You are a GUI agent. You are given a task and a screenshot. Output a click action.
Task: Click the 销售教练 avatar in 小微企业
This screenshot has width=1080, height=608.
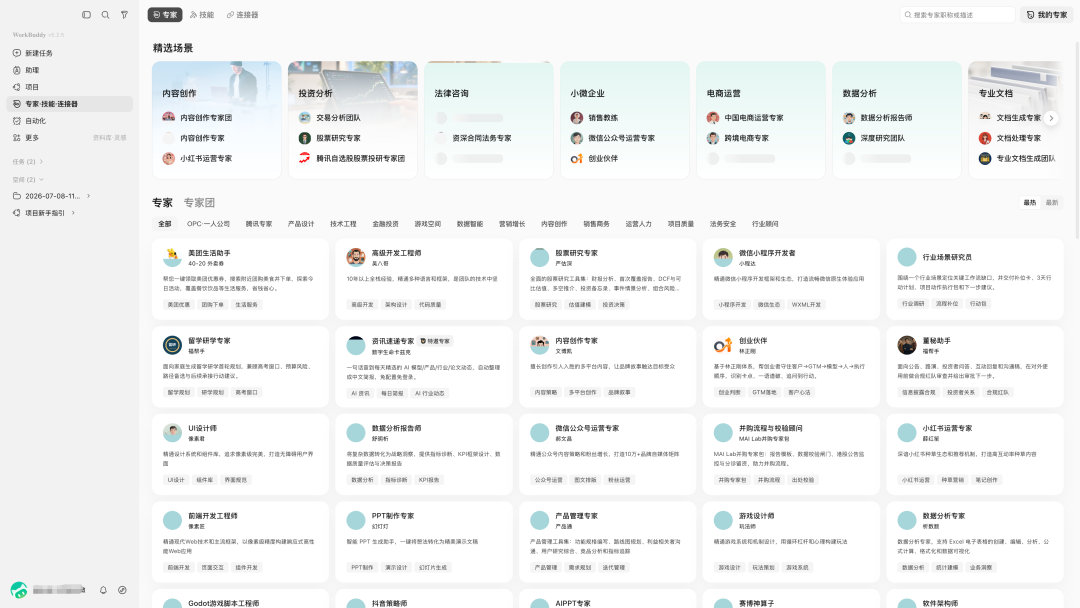[577, 118]
